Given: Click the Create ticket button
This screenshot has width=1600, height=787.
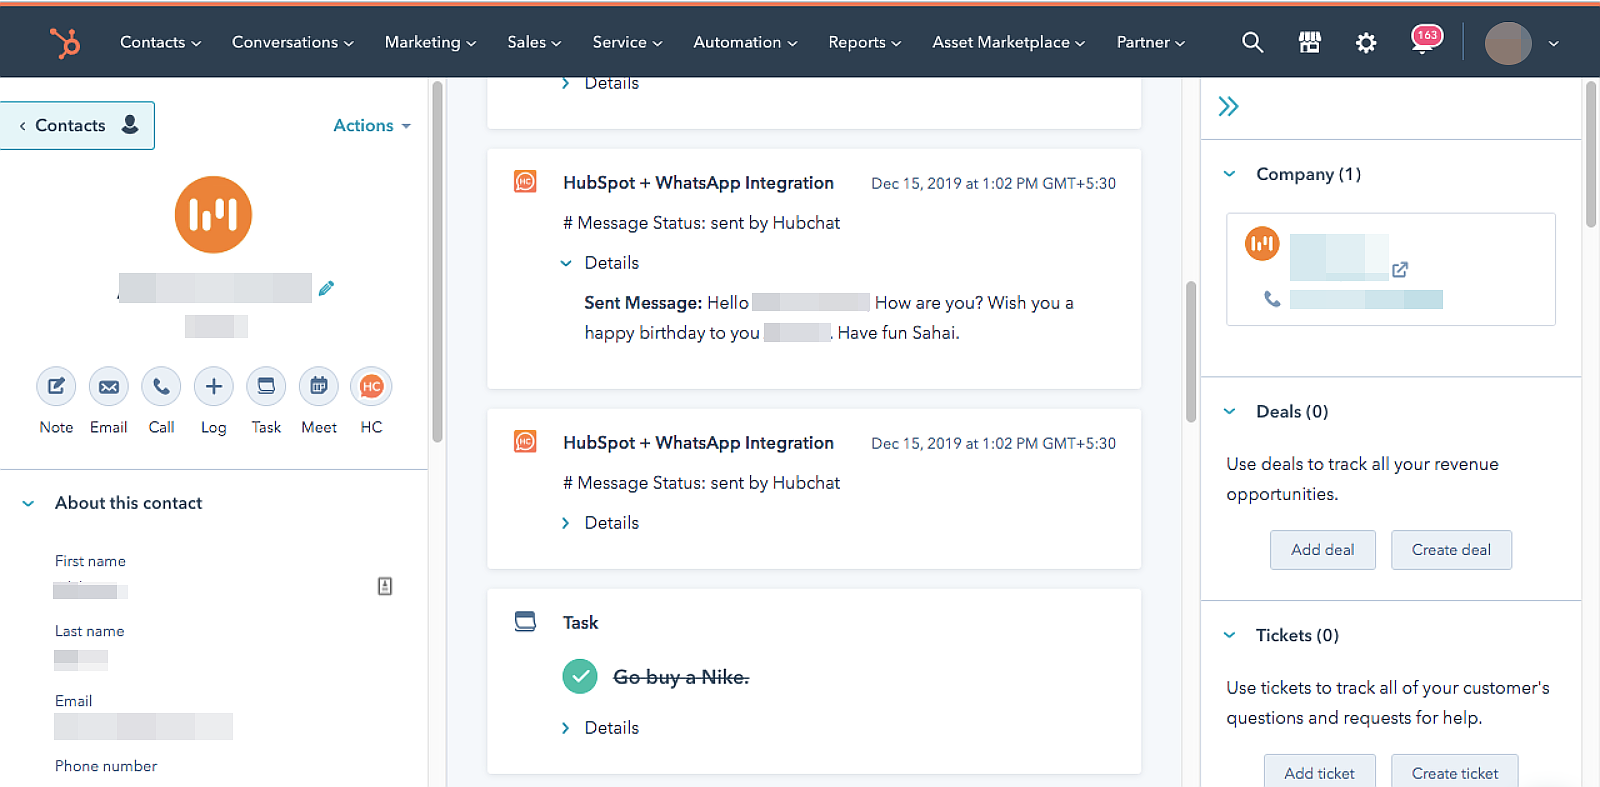Looking at the screenshot, I should (1455, 773).
